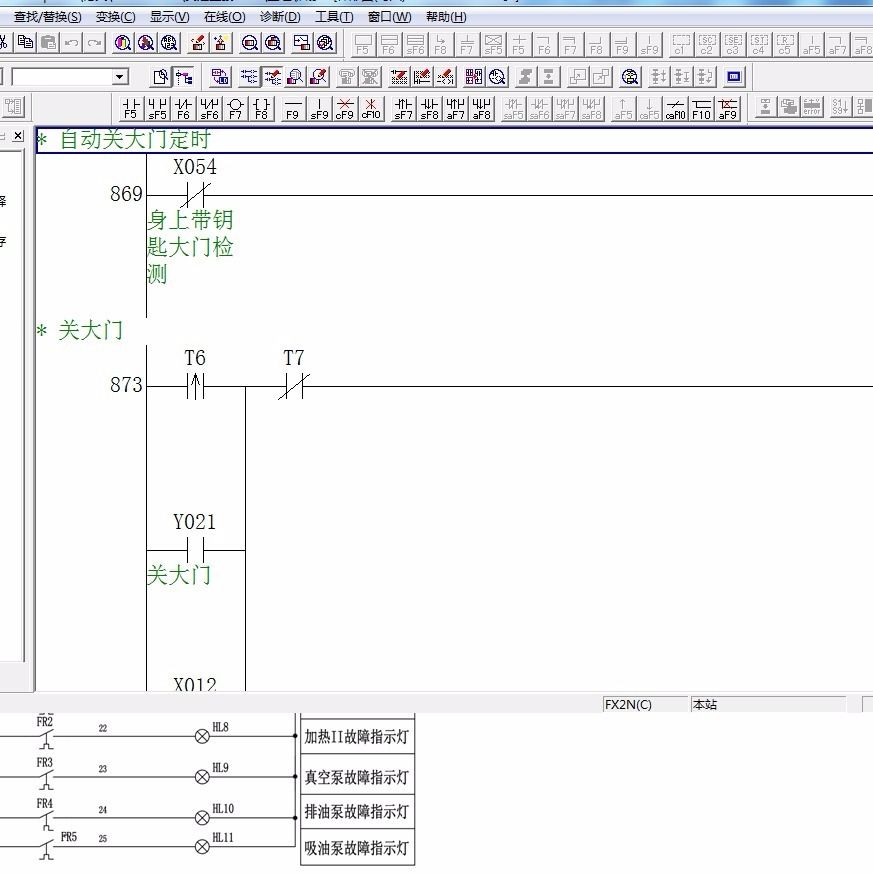Insert closed contact with F6 ladder button
This screenshot has height=873, width=873.
[x=183, y=108]
